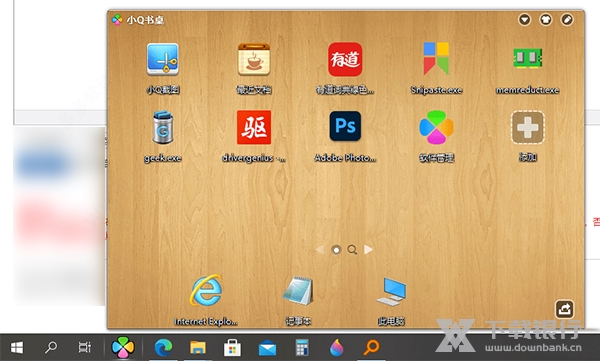Viewport: 600px width, 361px height.
Task: Click the 添加 add shortcut tile
Action: point(528,127)
